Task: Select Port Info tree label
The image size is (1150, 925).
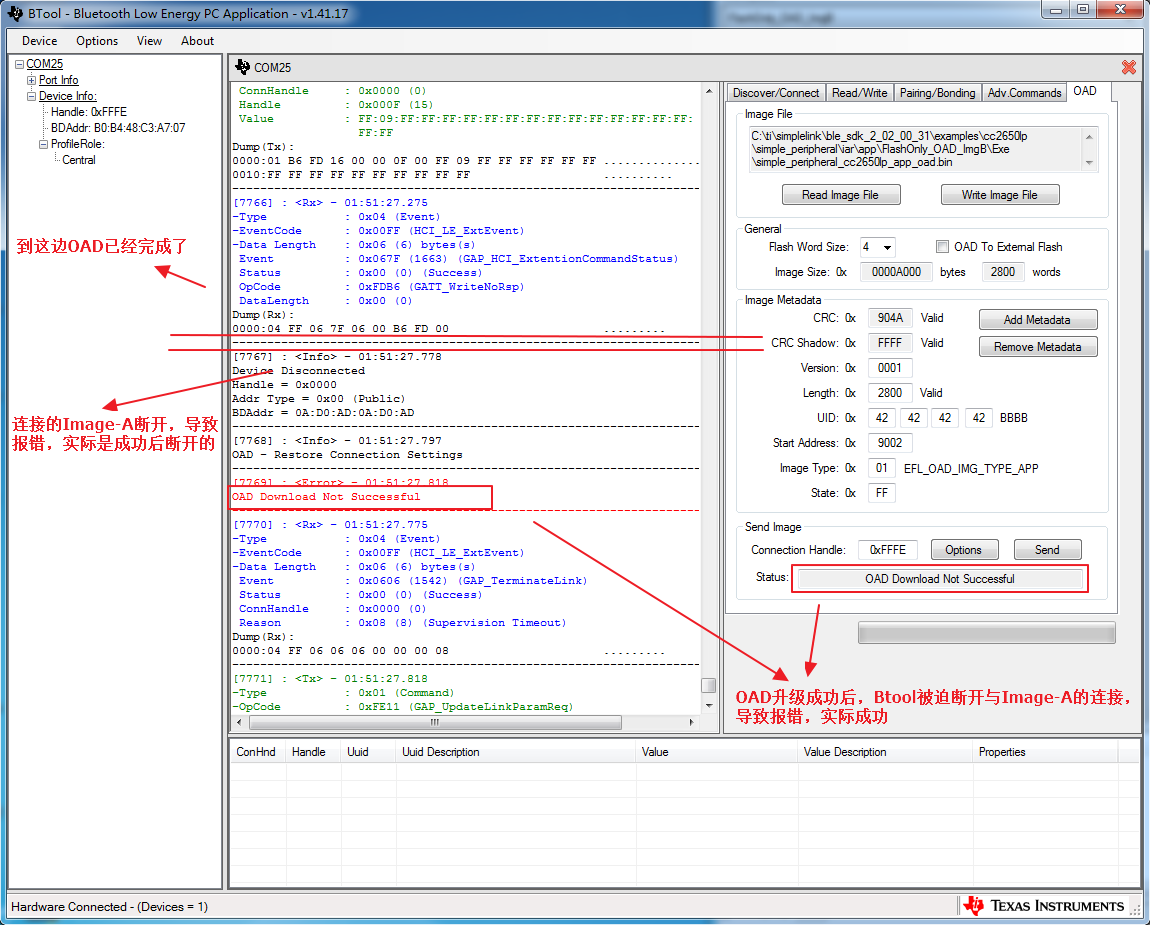Action: [x=59, y=80]
